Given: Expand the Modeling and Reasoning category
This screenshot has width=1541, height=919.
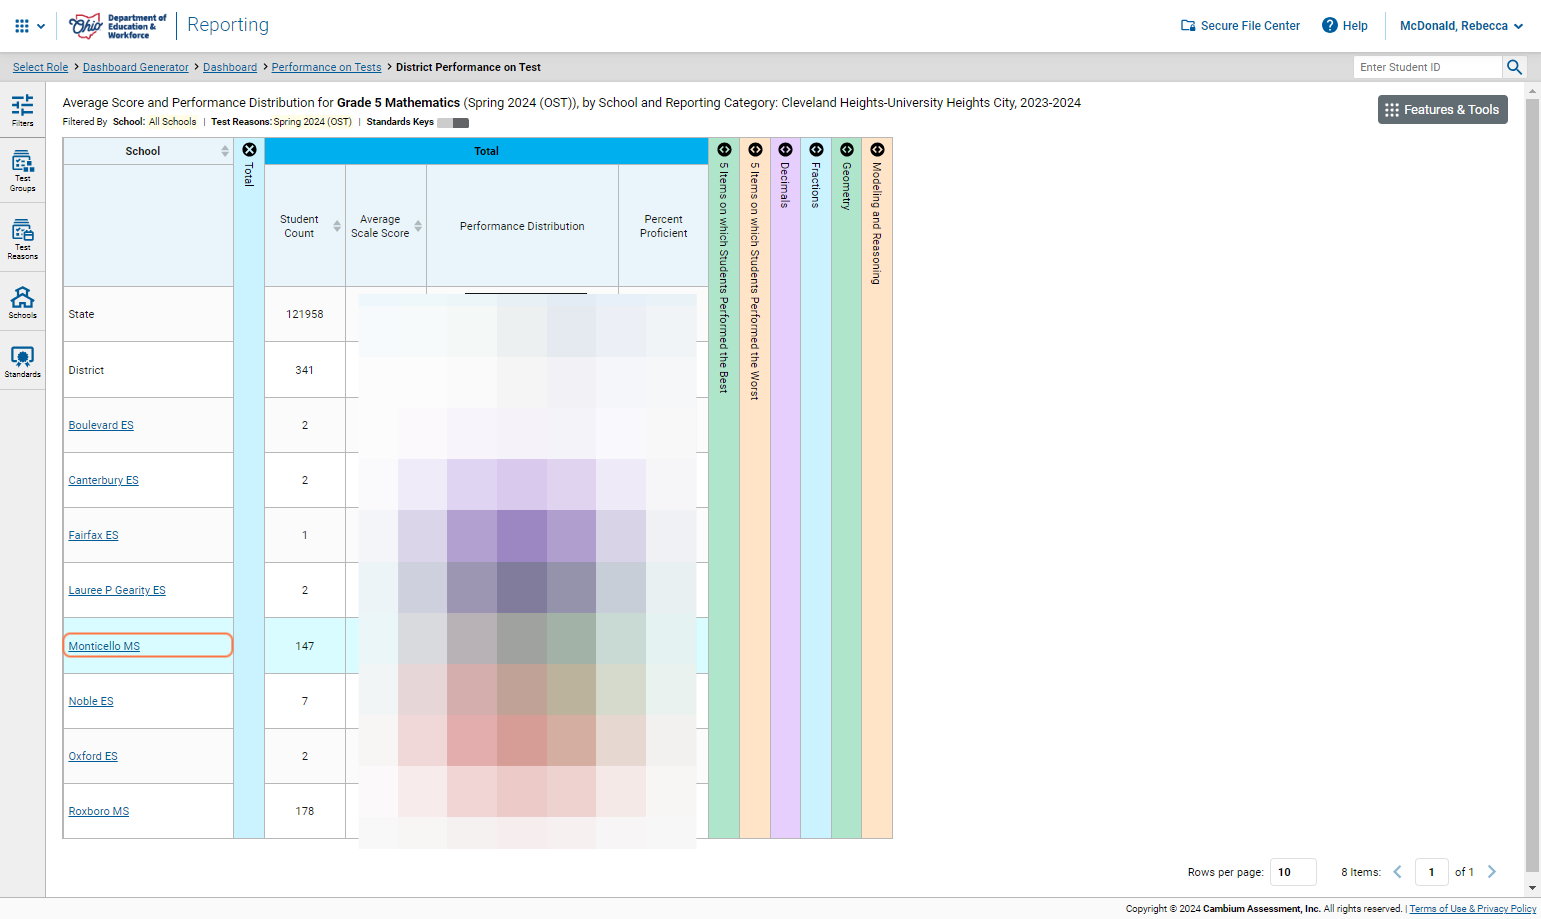Looking at the screenshot, I should click(x=877, y=150).
